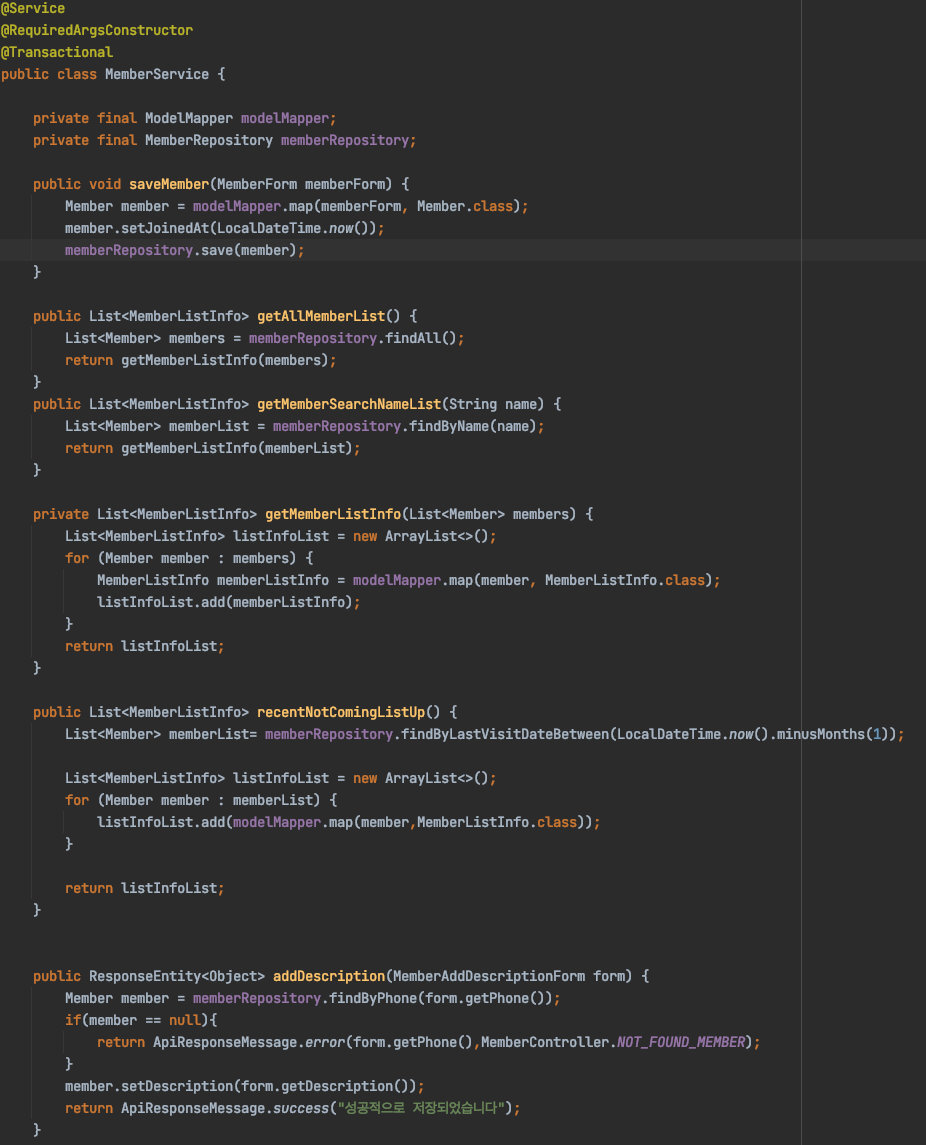
Task: Click the MemberController reference
Action: tap(545, 1042)
